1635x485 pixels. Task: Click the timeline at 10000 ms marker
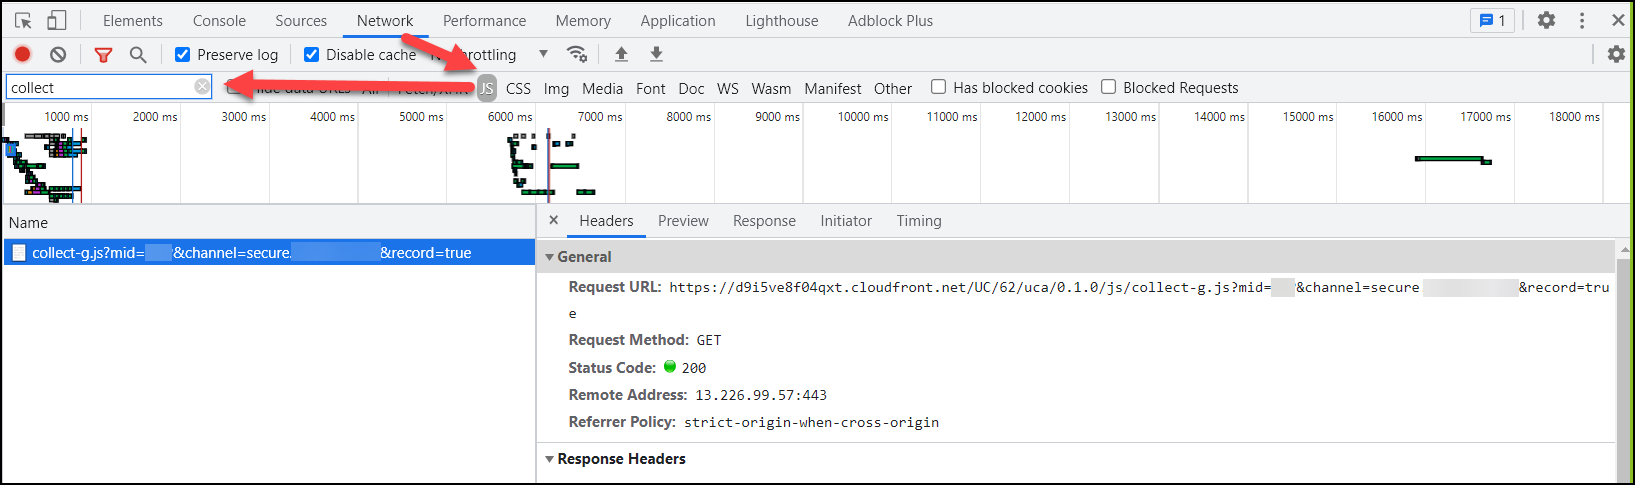(862, 117)
